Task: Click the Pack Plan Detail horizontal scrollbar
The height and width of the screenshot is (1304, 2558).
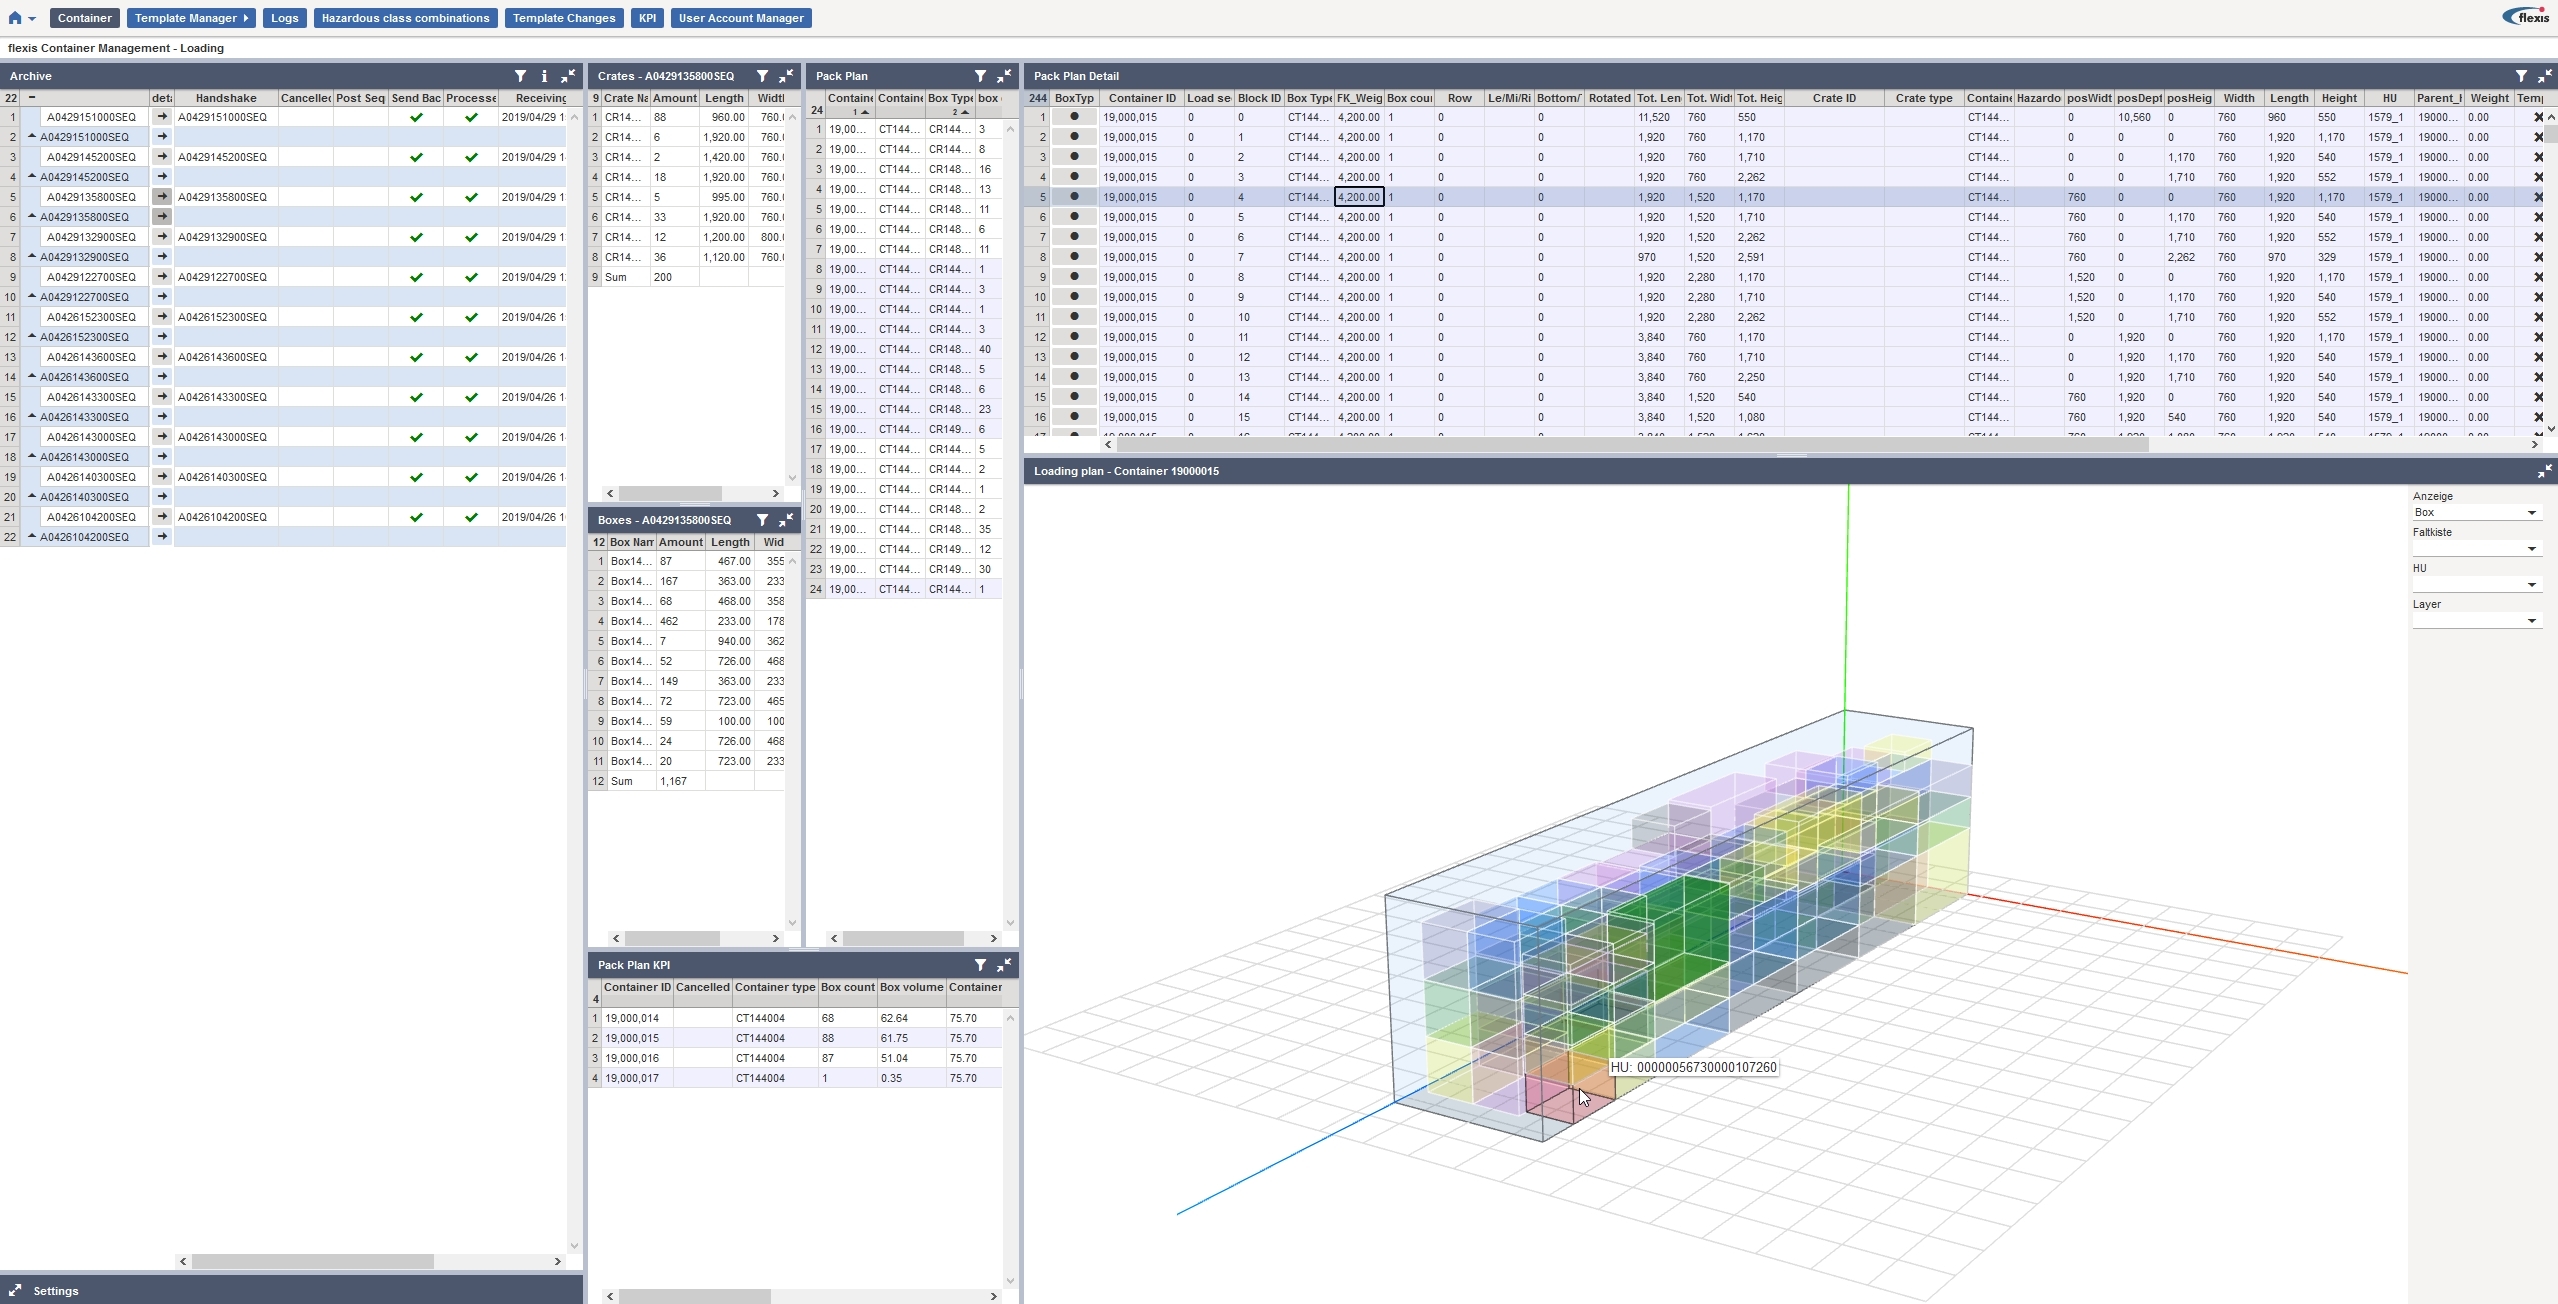Action: click(x=1630, y=445)
